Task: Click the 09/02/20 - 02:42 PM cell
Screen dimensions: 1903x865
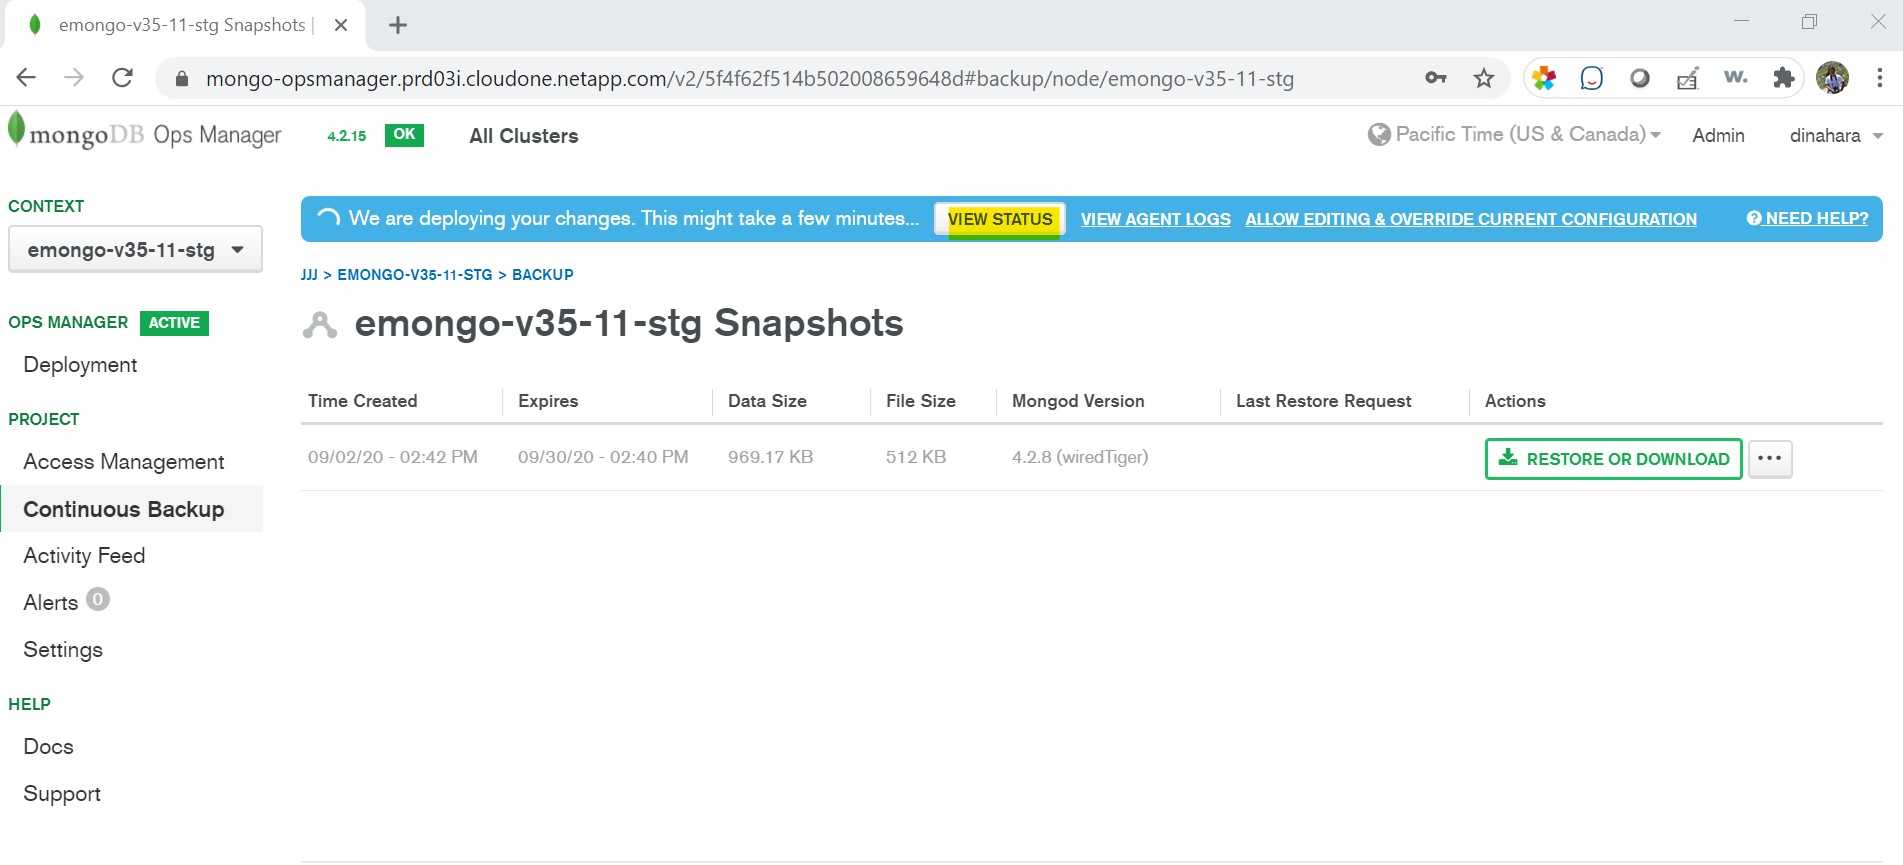Action: 393,457
